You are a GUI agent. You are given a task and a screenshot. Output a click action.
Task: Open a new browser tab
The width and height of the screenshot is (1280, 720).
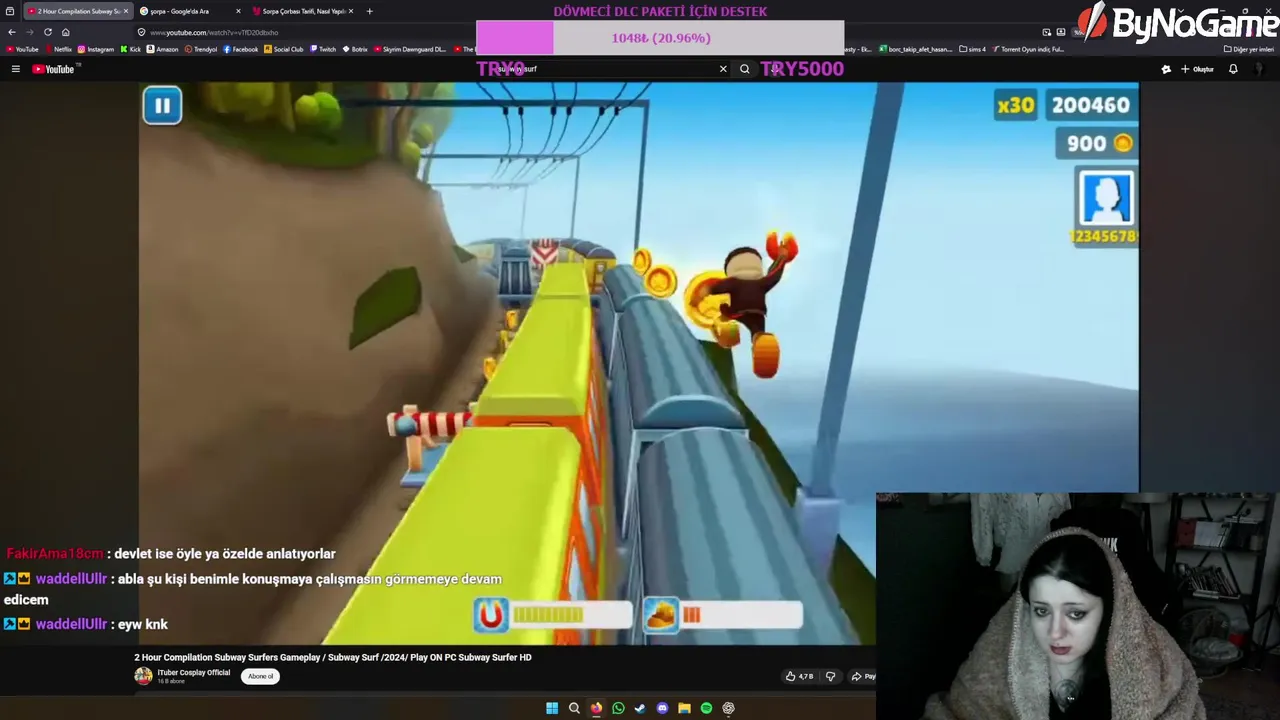pyautogui.click(x=369, y=11)
